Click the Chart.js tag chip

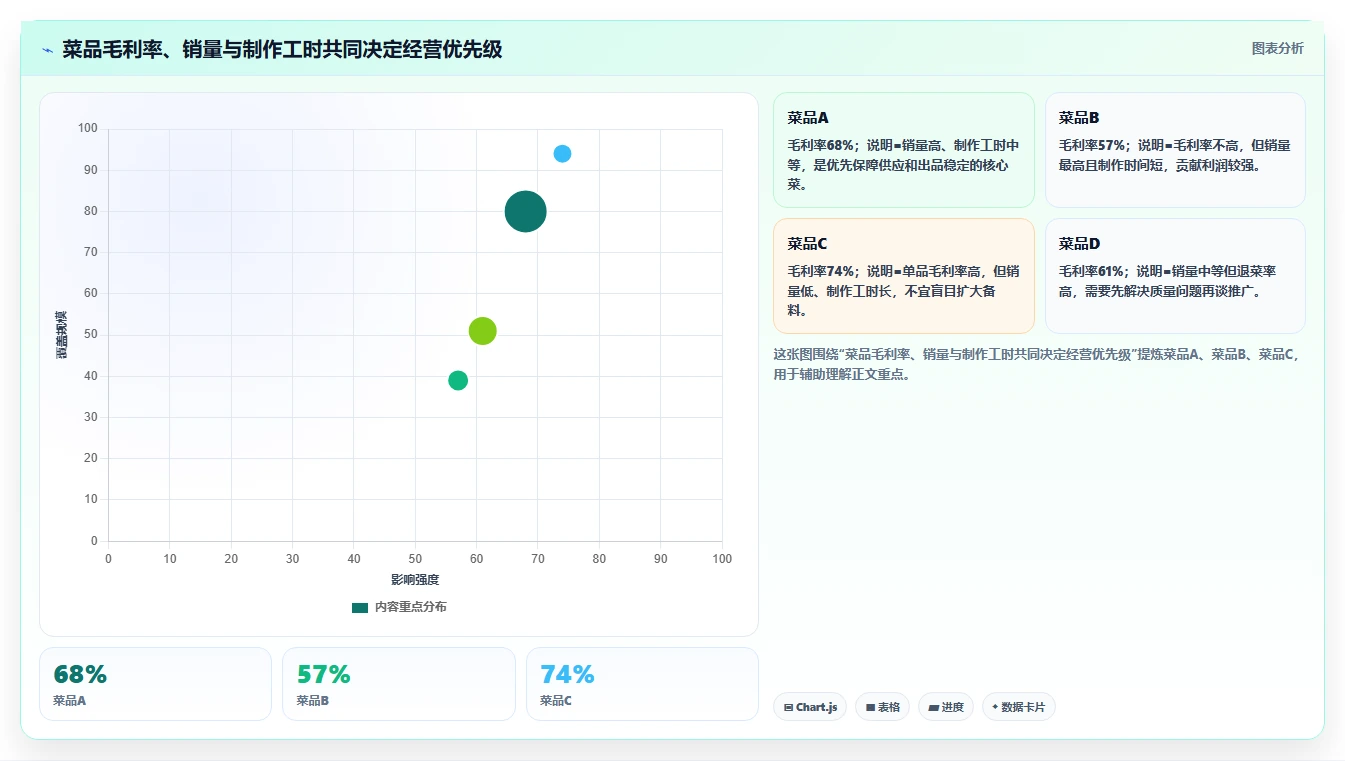810,707
